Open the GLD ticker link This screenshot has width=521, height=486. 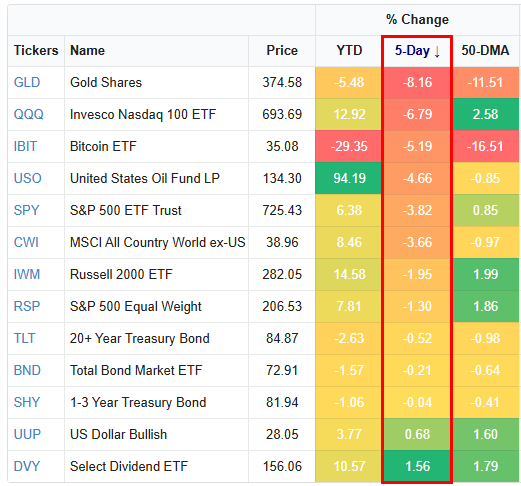coord(27,82)
